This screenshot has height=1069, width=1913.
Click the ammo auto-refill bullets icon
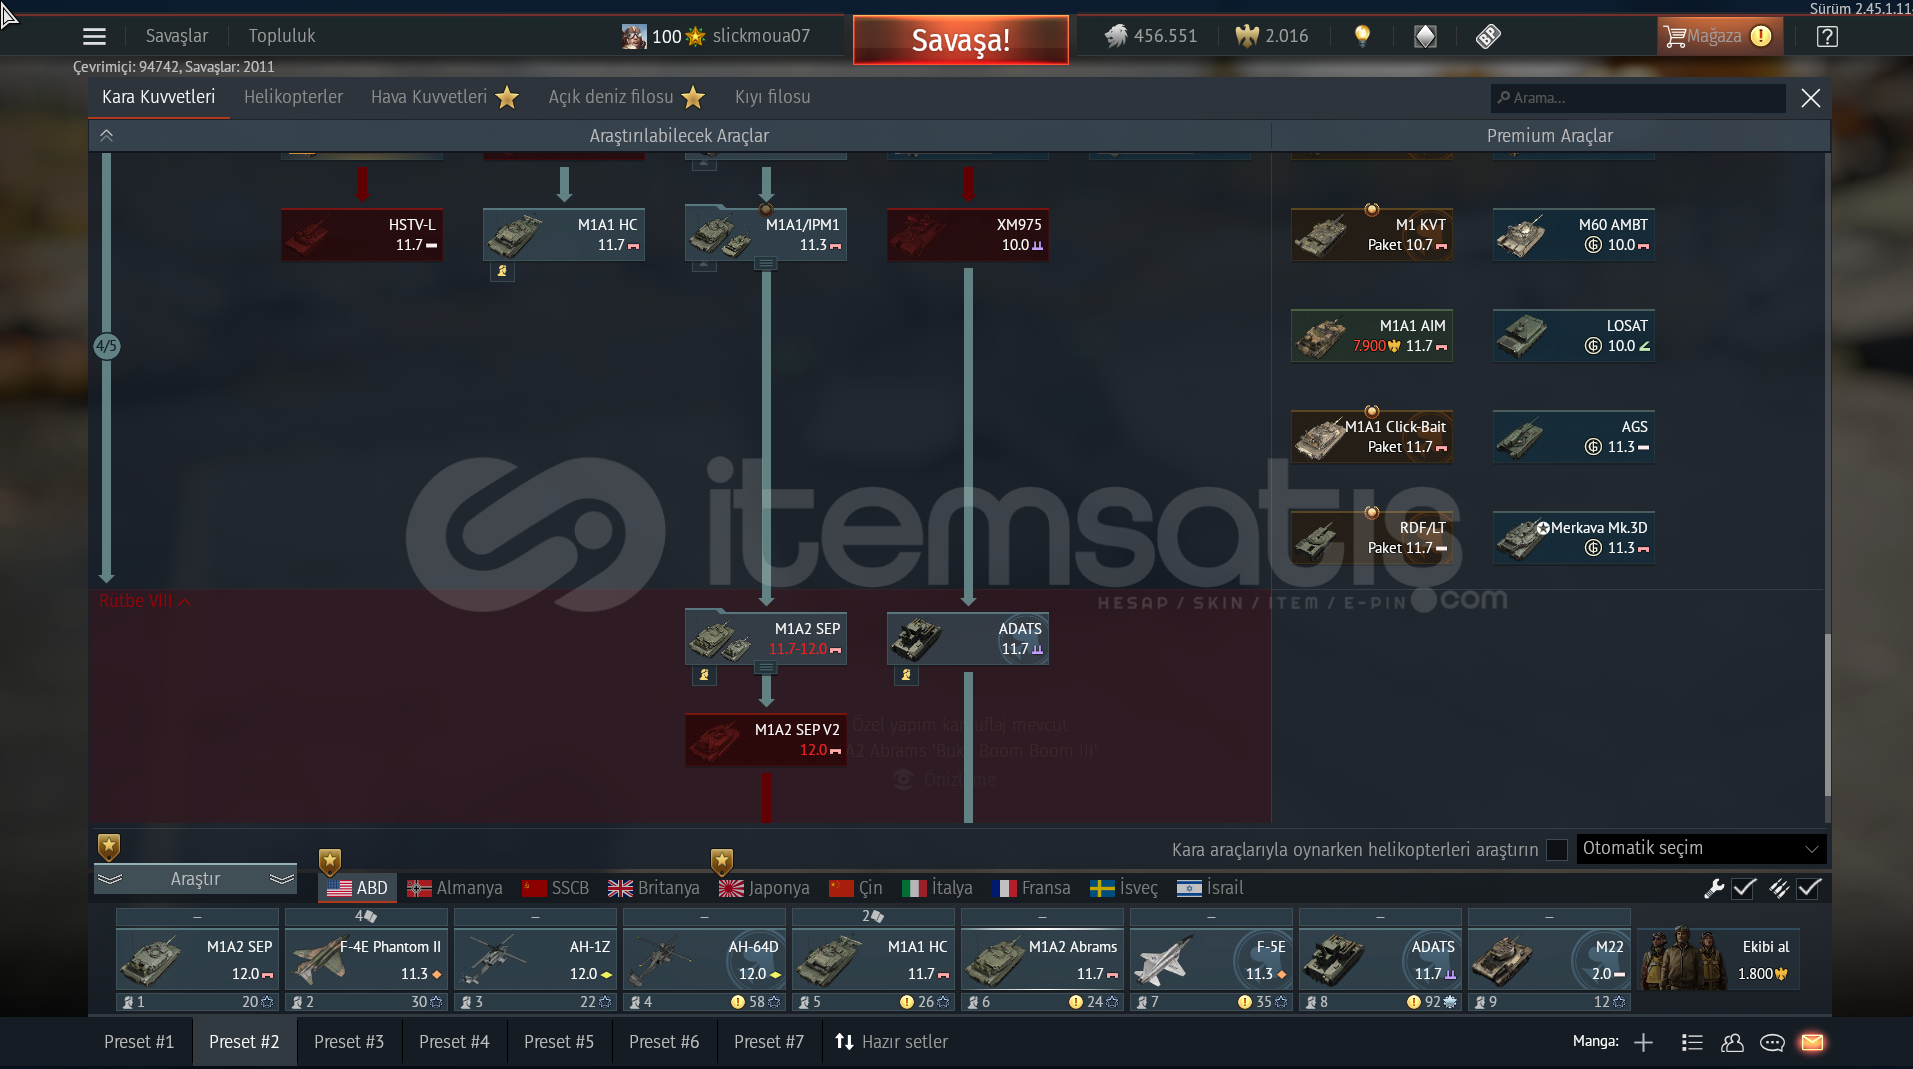pos(1779,888)
